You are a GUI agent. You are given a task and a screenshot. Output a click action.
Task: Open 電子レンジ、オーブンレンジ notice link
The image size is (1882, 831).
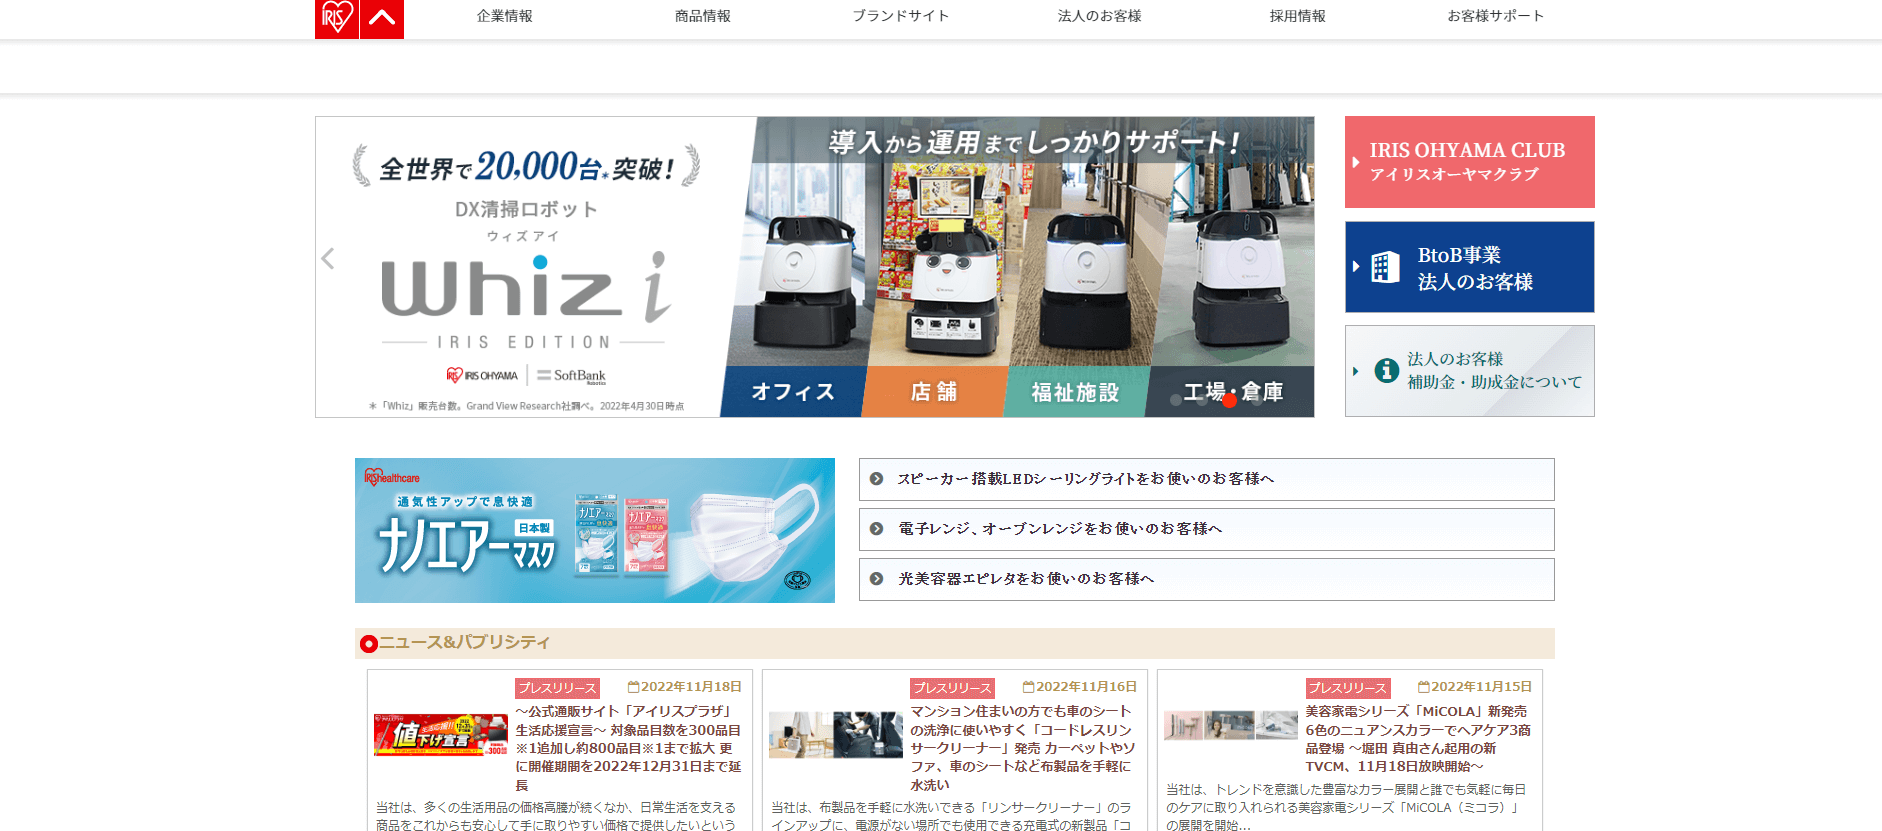pyautogui.click(x=1206, y=529)
